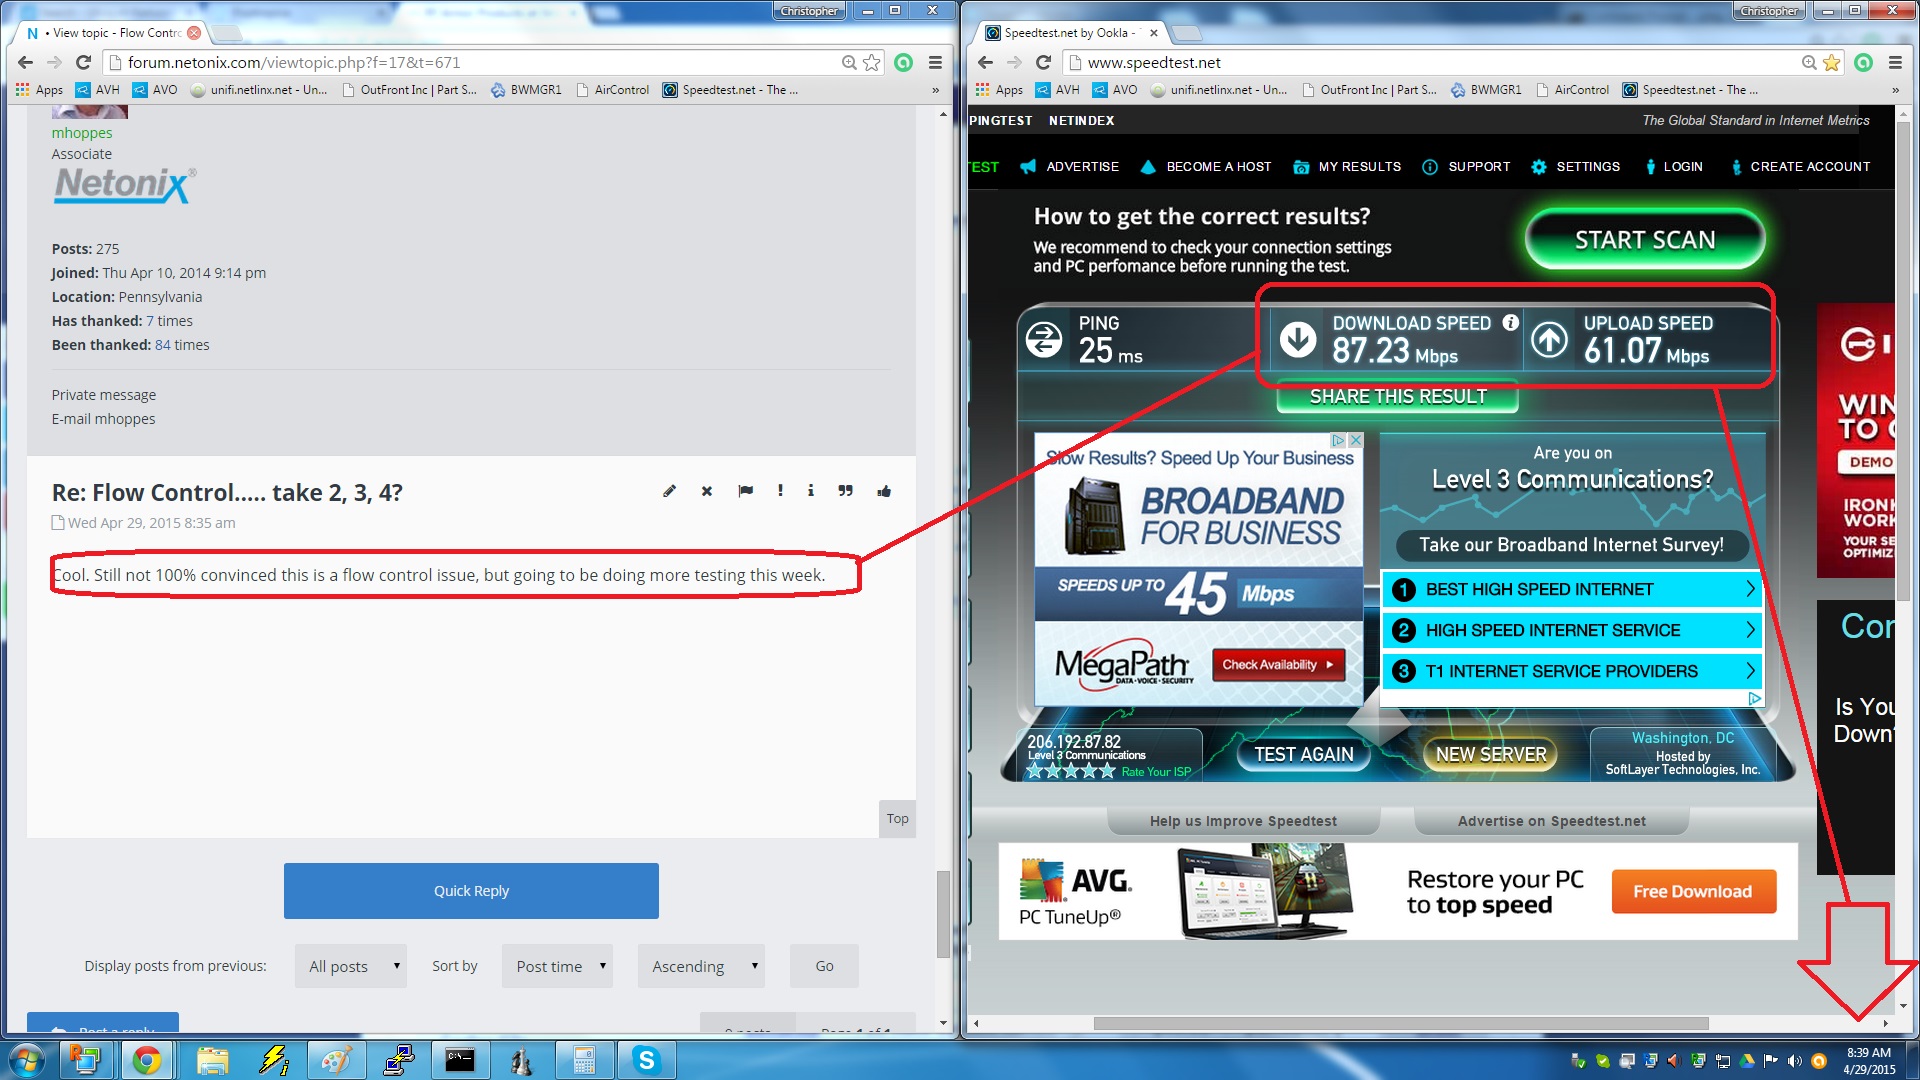
Task: Open My Results menu item
Action: pyautogui.click(x=1347, y=167)
